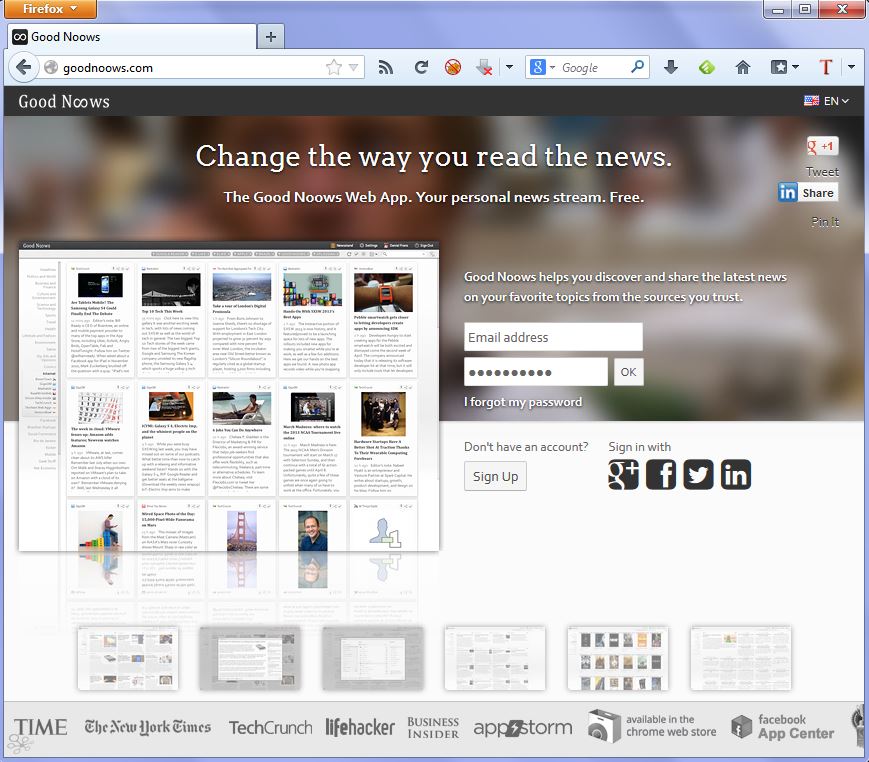Reload the page with the refresh icon
This screenshot has width=869, height=762.
tap(421, 68)
